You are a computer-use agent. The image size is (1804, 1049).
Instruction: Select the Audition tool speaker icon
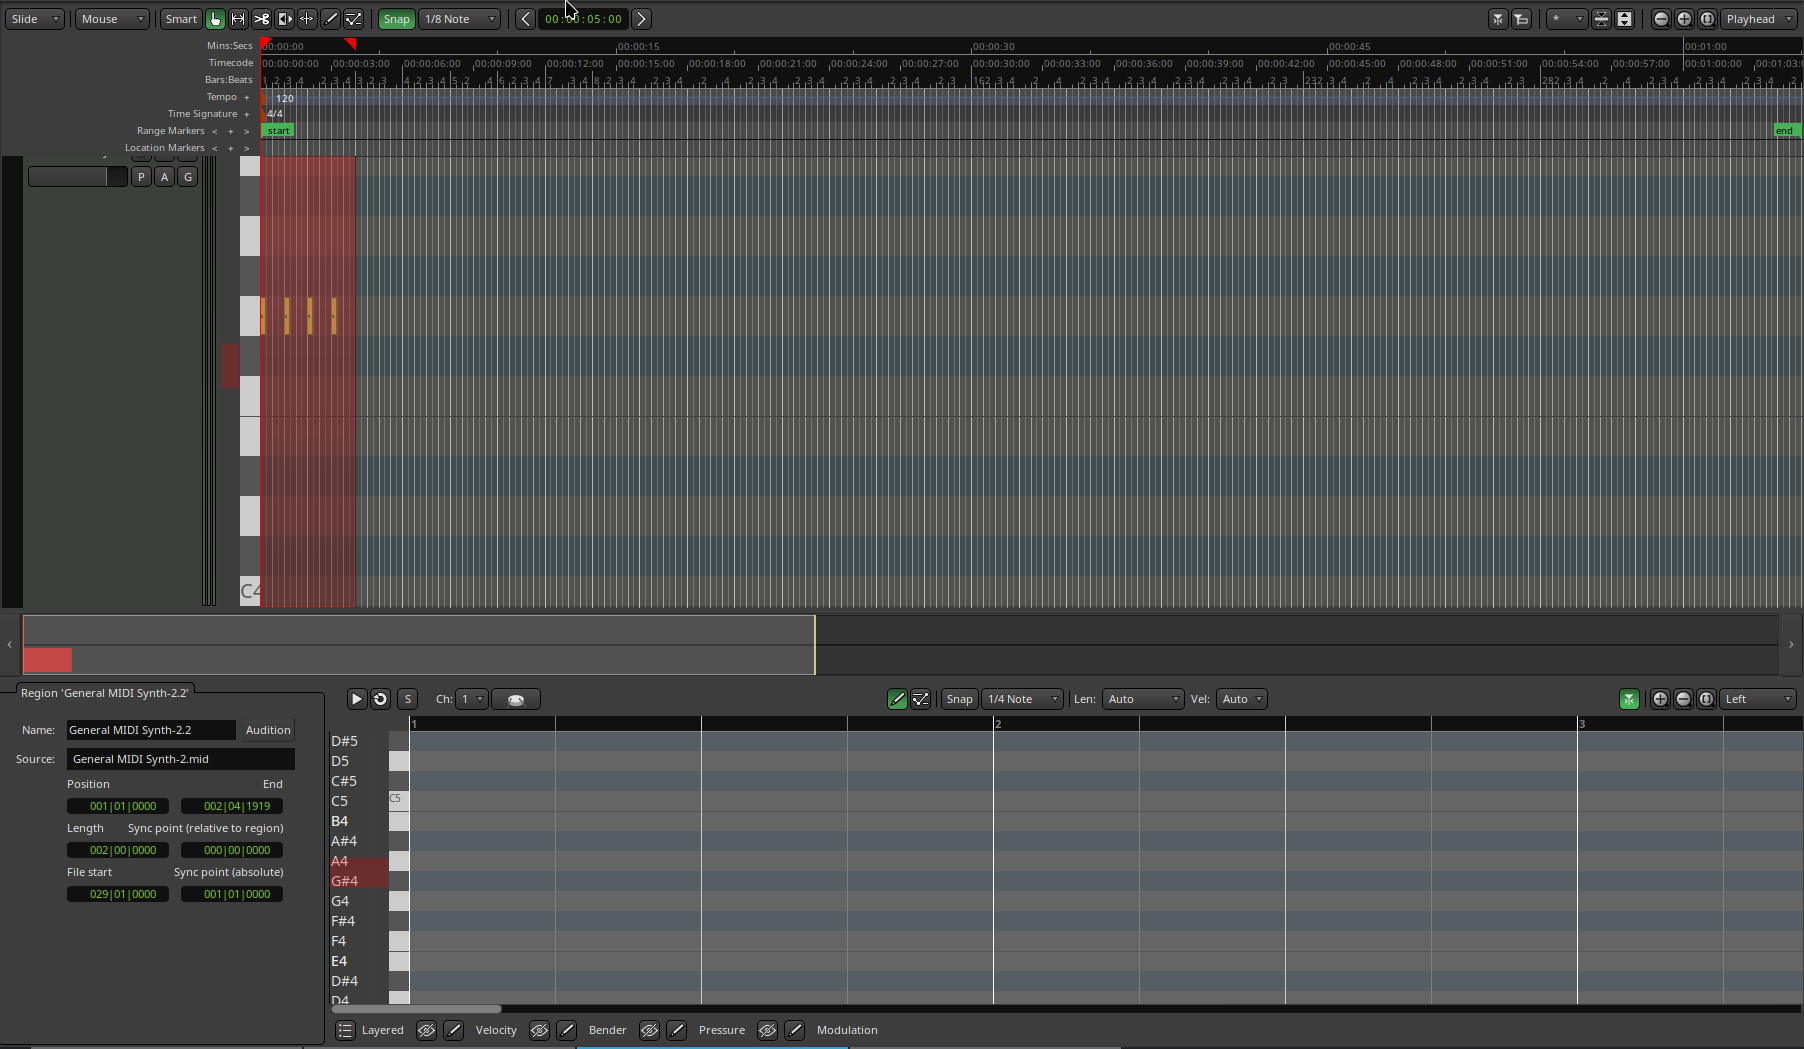coord(284,19)
